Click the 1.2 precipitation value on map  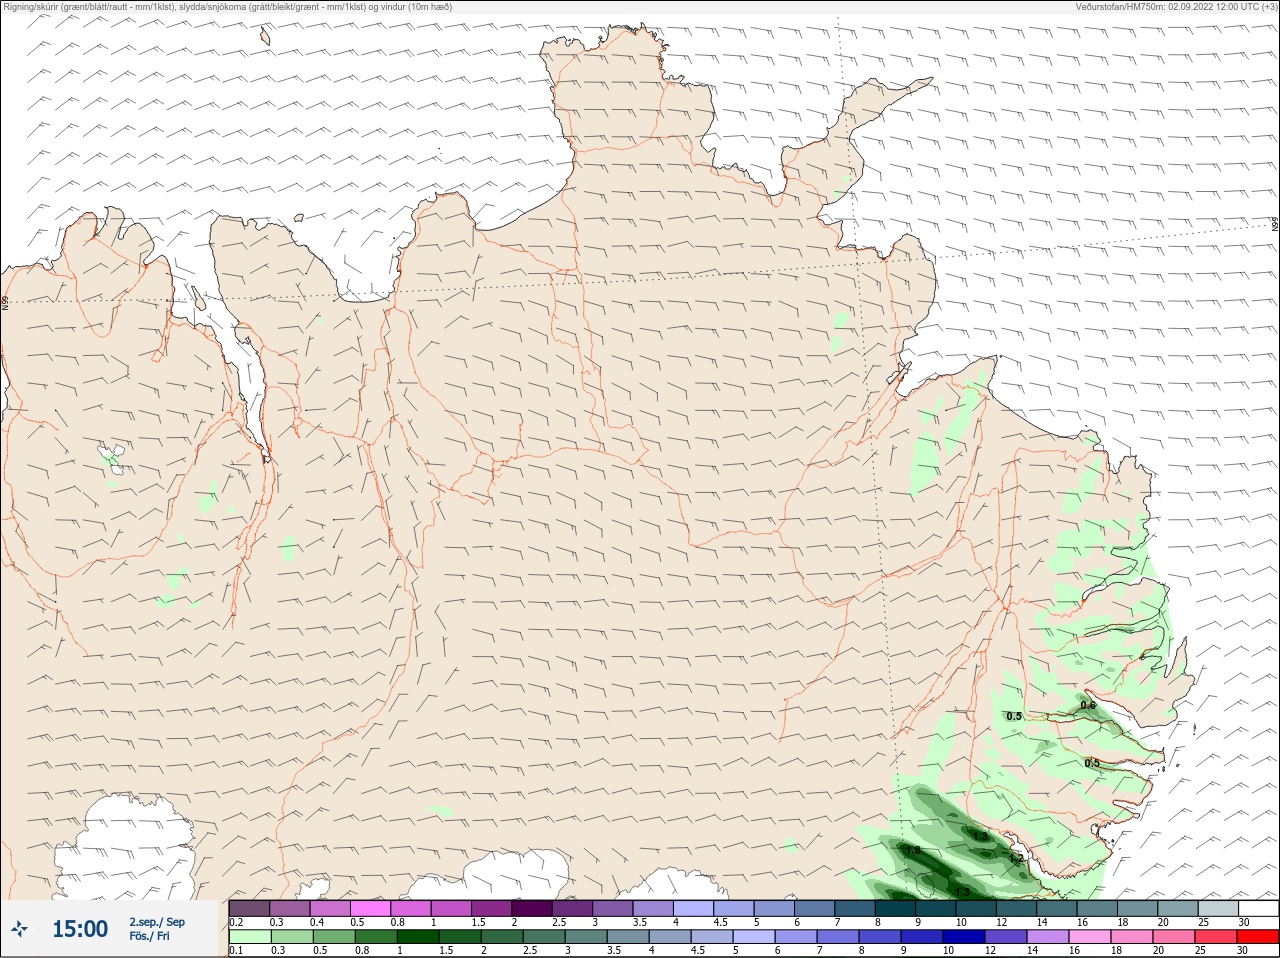click(x=1016, y=858)
